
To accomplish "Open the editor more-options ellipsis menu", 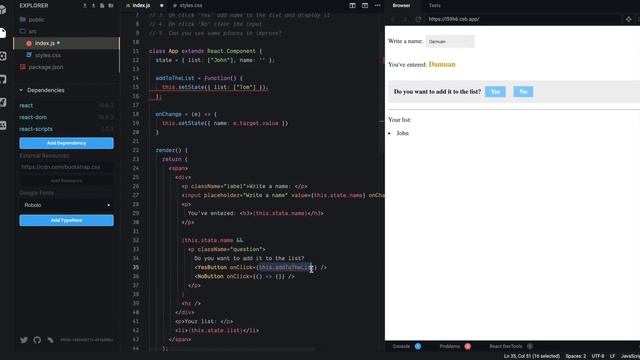I will 378,6.
